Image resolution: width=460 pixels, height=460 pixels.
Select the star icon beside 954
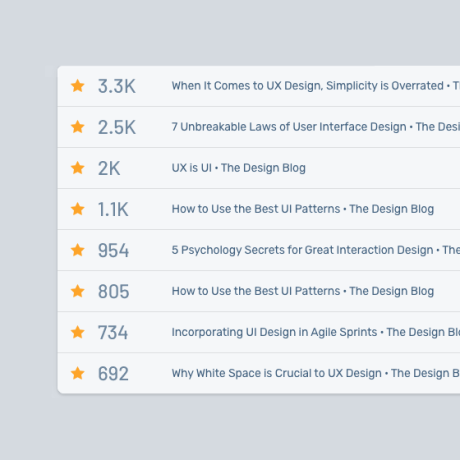(x=78, y=250)
